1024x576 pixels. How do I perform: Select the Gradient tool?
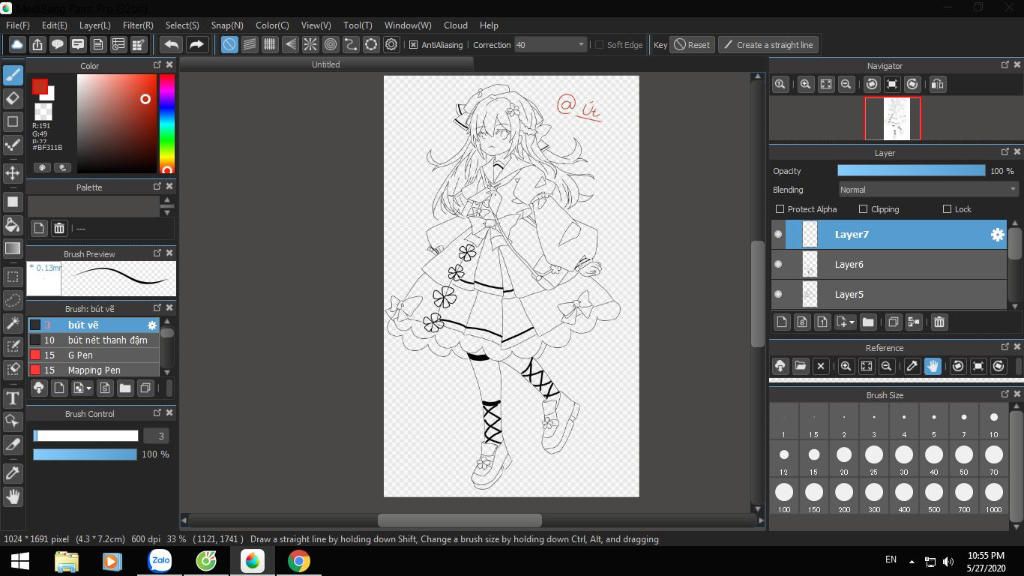(x=12, y=248)
